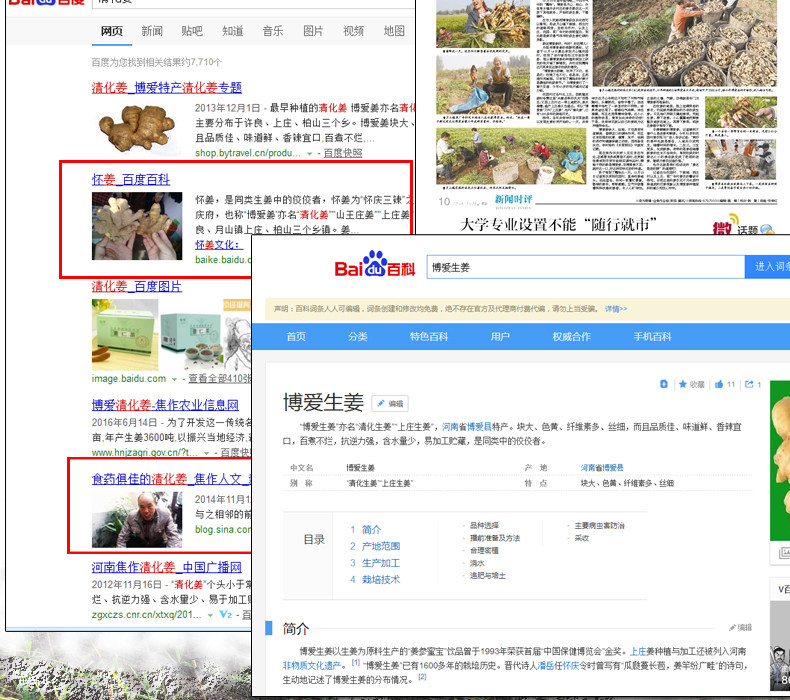Open 分类 in Baike navigation bar

(358, 336)
